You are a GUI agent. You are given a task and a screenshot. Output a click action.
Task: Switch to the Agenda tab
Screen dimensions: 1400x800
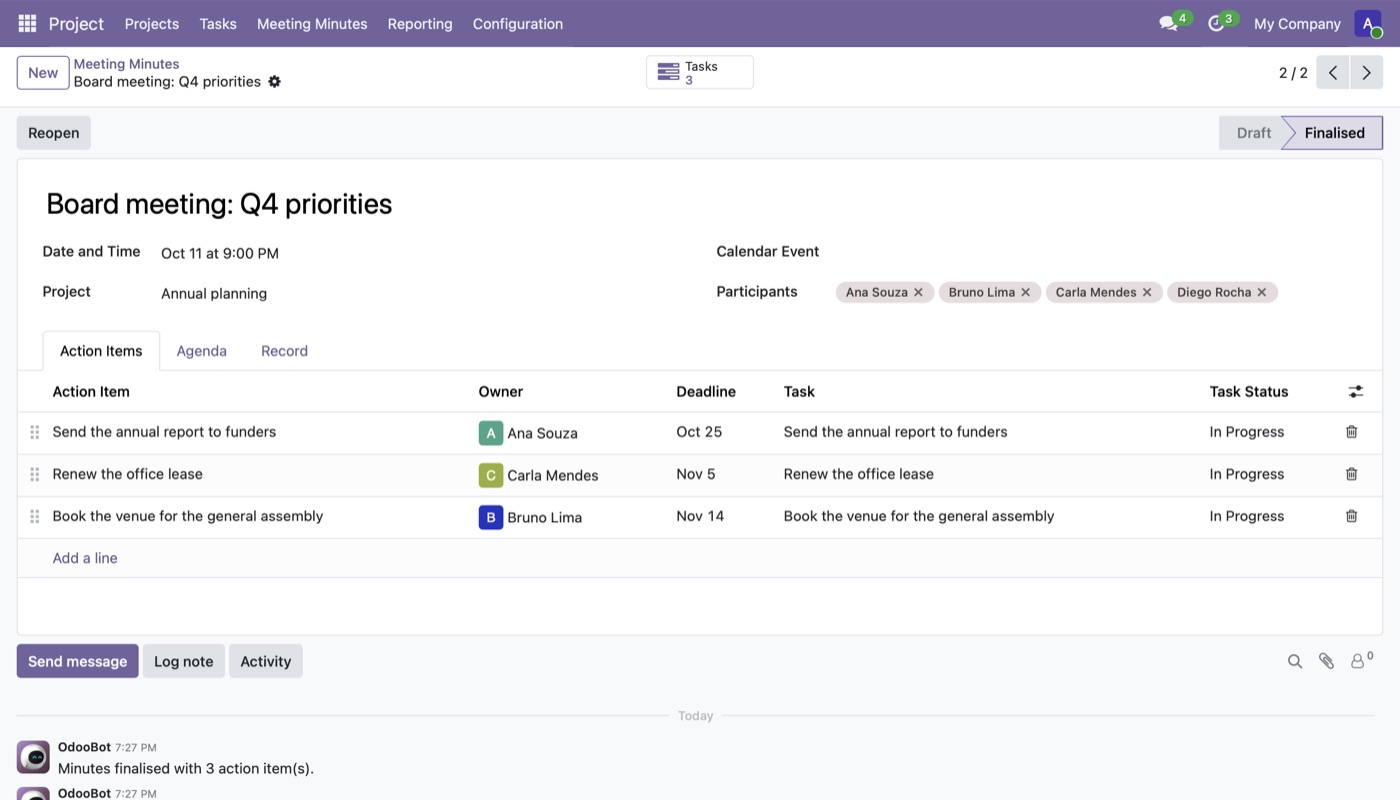tap(202, 351)
